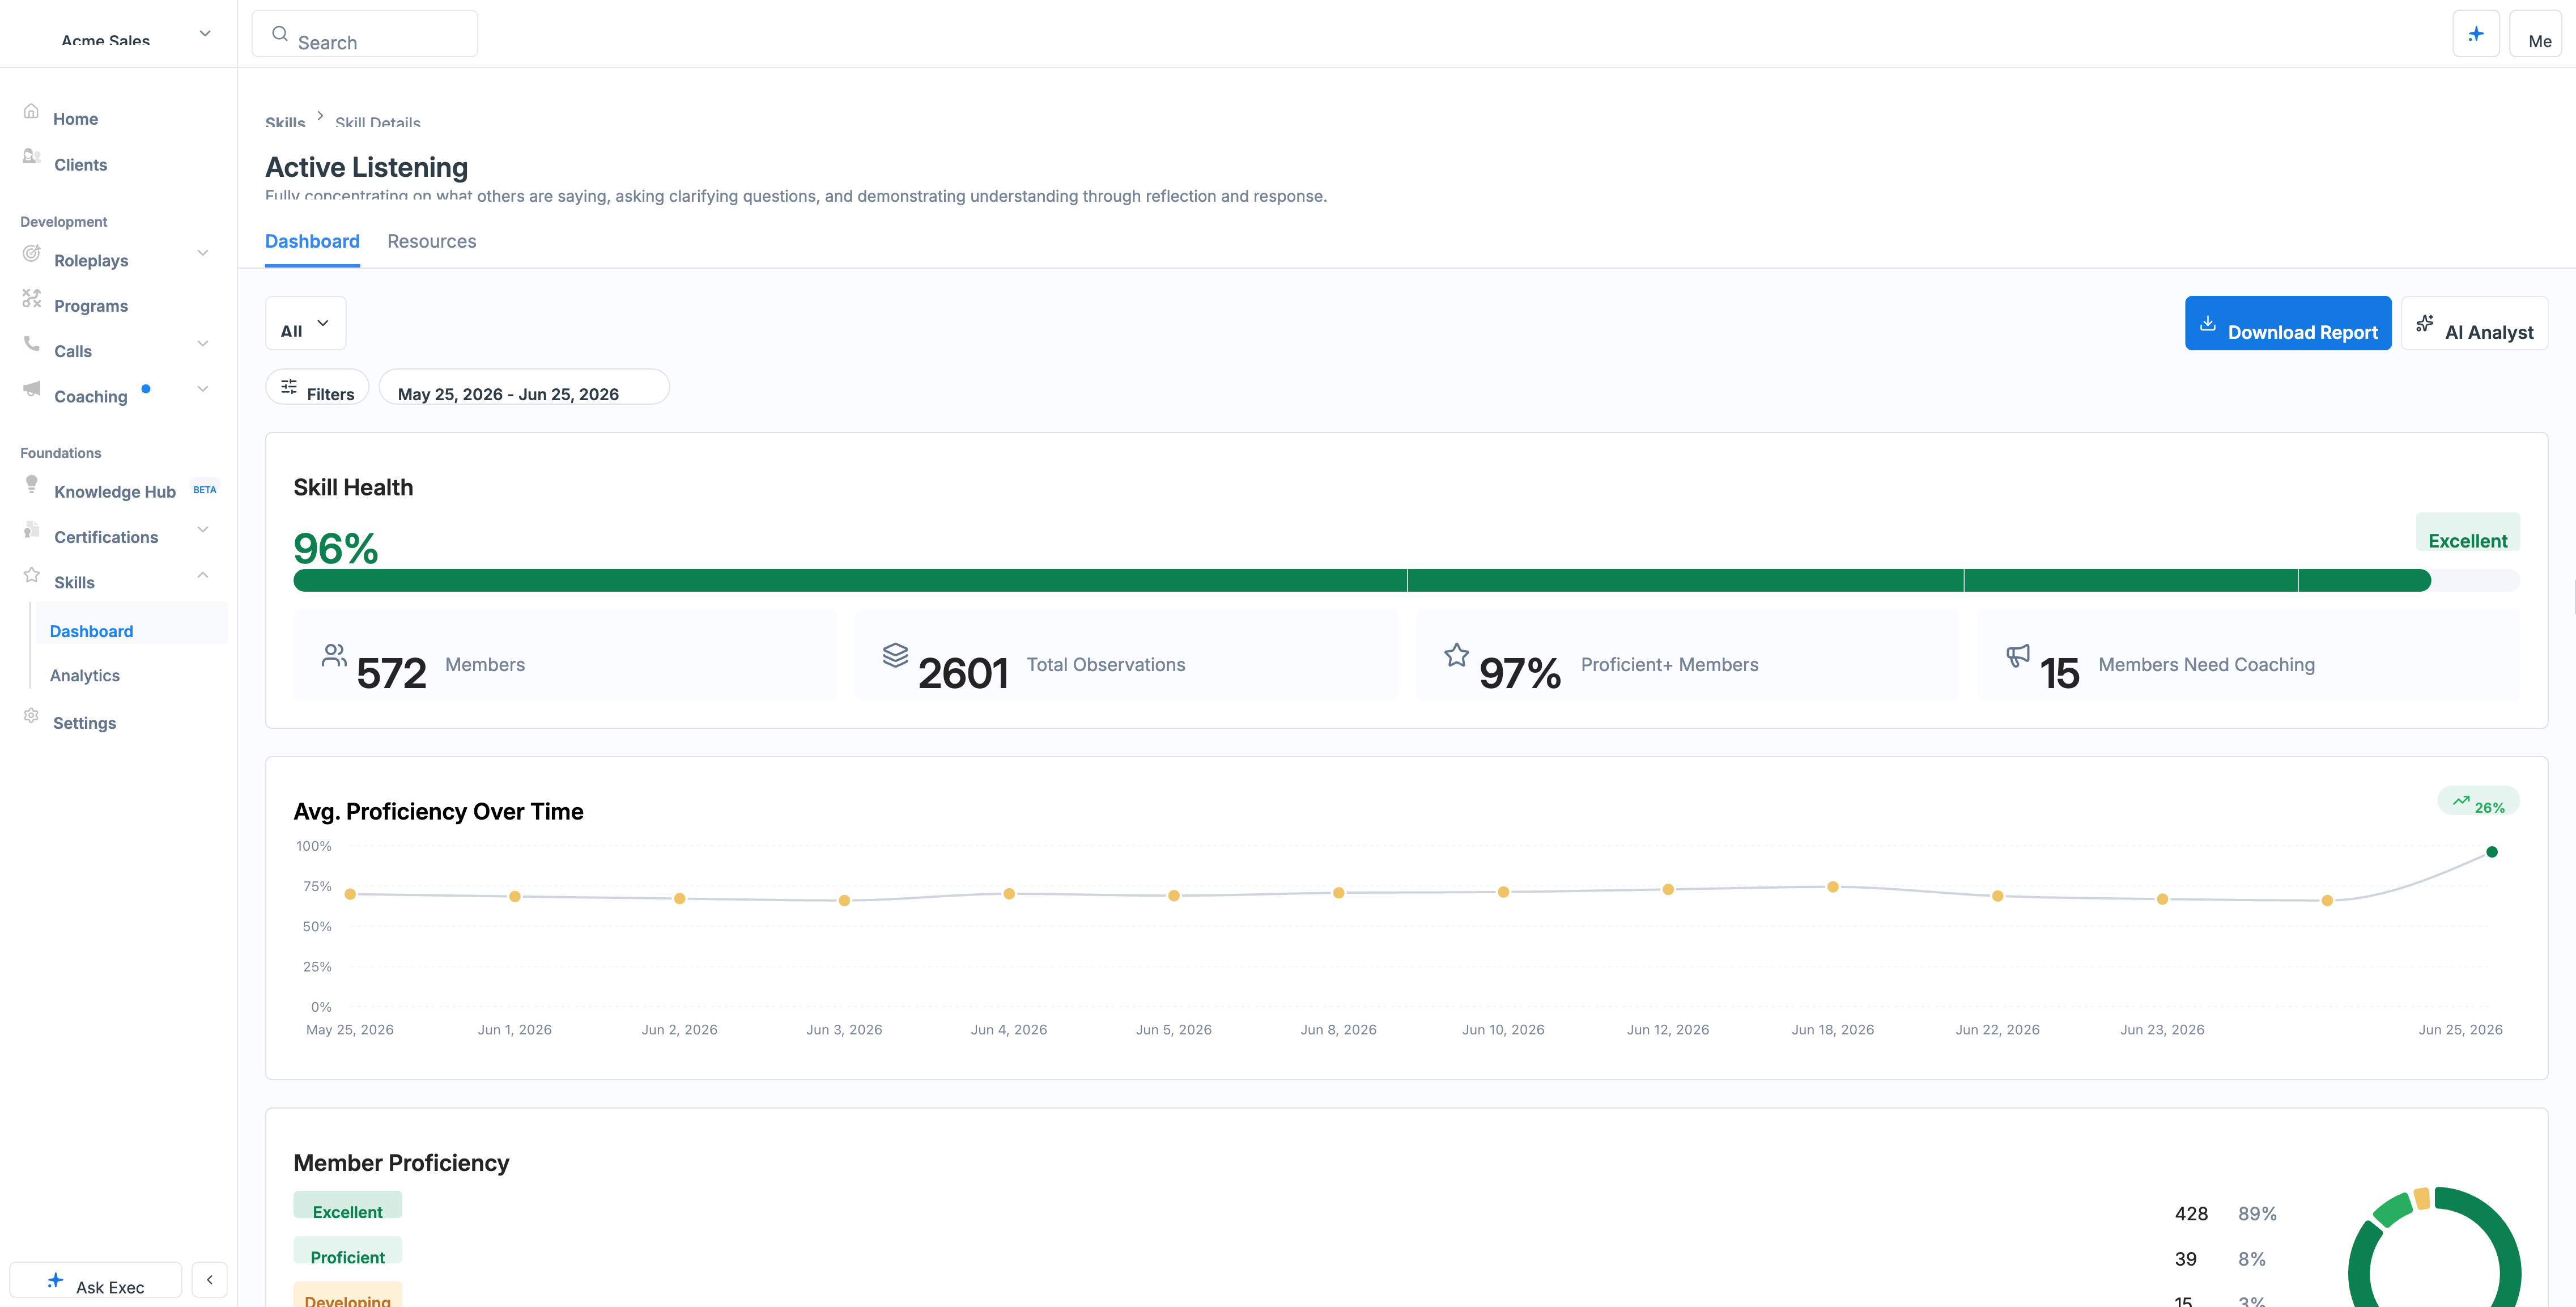Expand the Coaching submenu chevron

[x=203, y=389]
